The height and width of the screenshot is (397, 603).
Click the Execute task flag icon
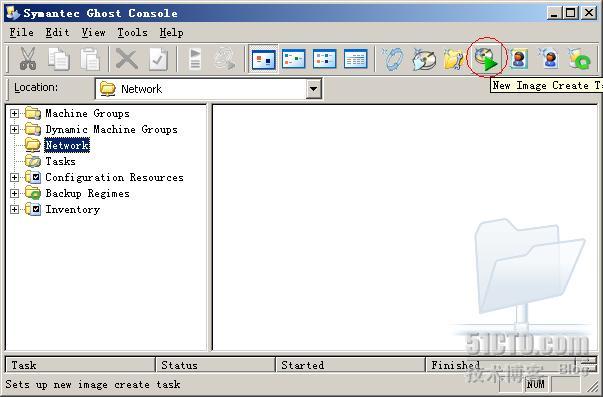point(195,59)
